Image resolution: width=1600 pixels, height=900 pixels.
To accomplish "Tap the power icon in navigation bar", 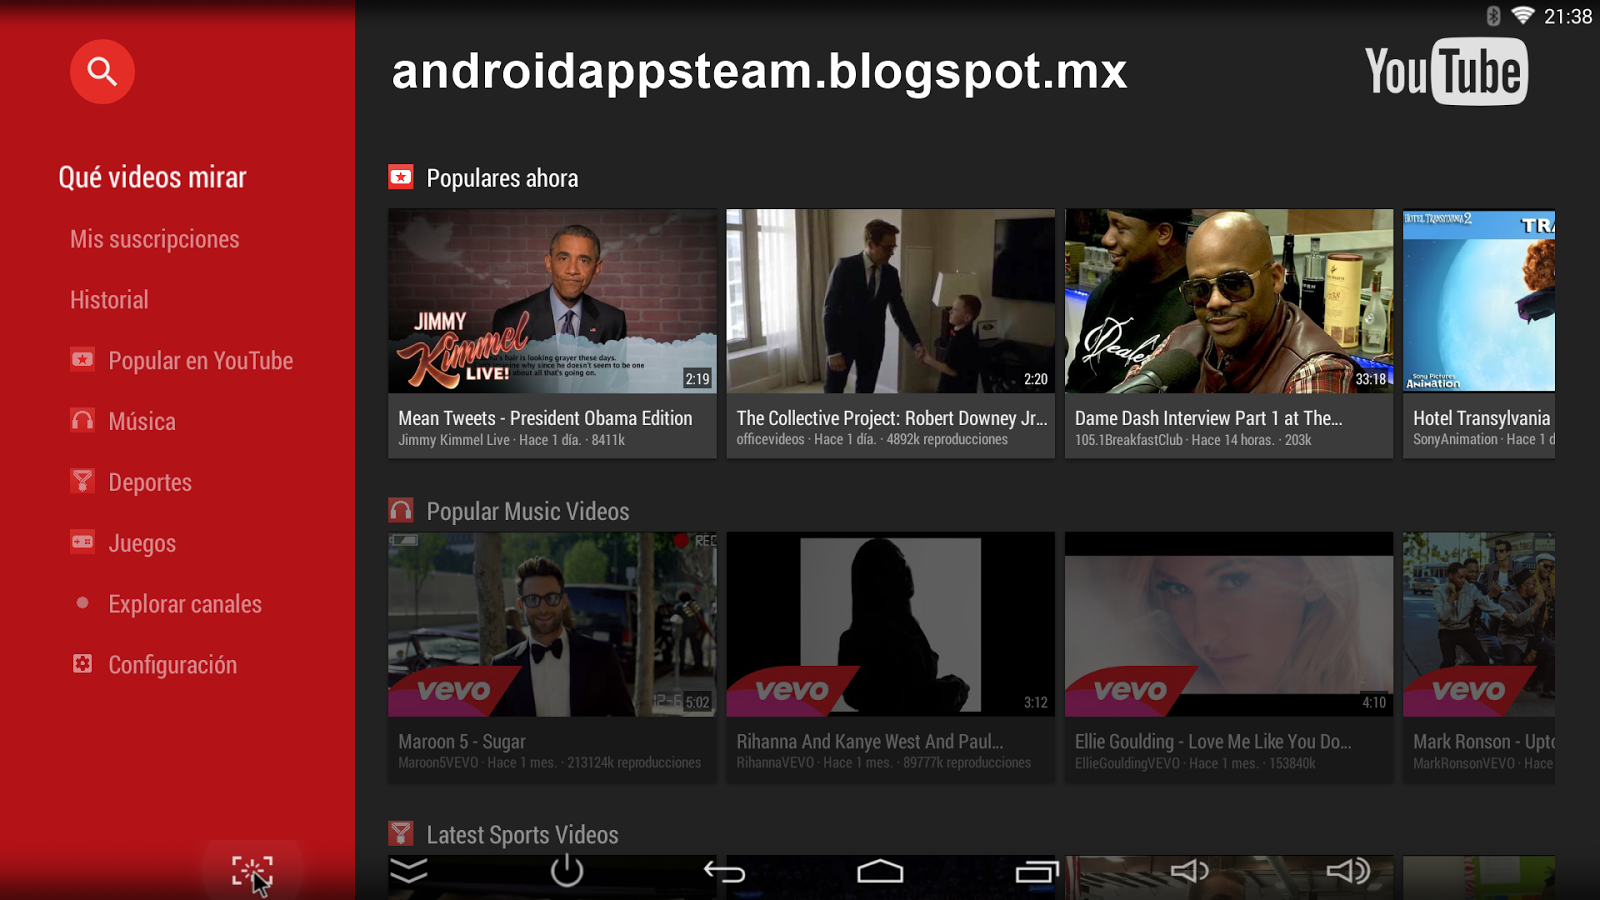I will 567,871.
